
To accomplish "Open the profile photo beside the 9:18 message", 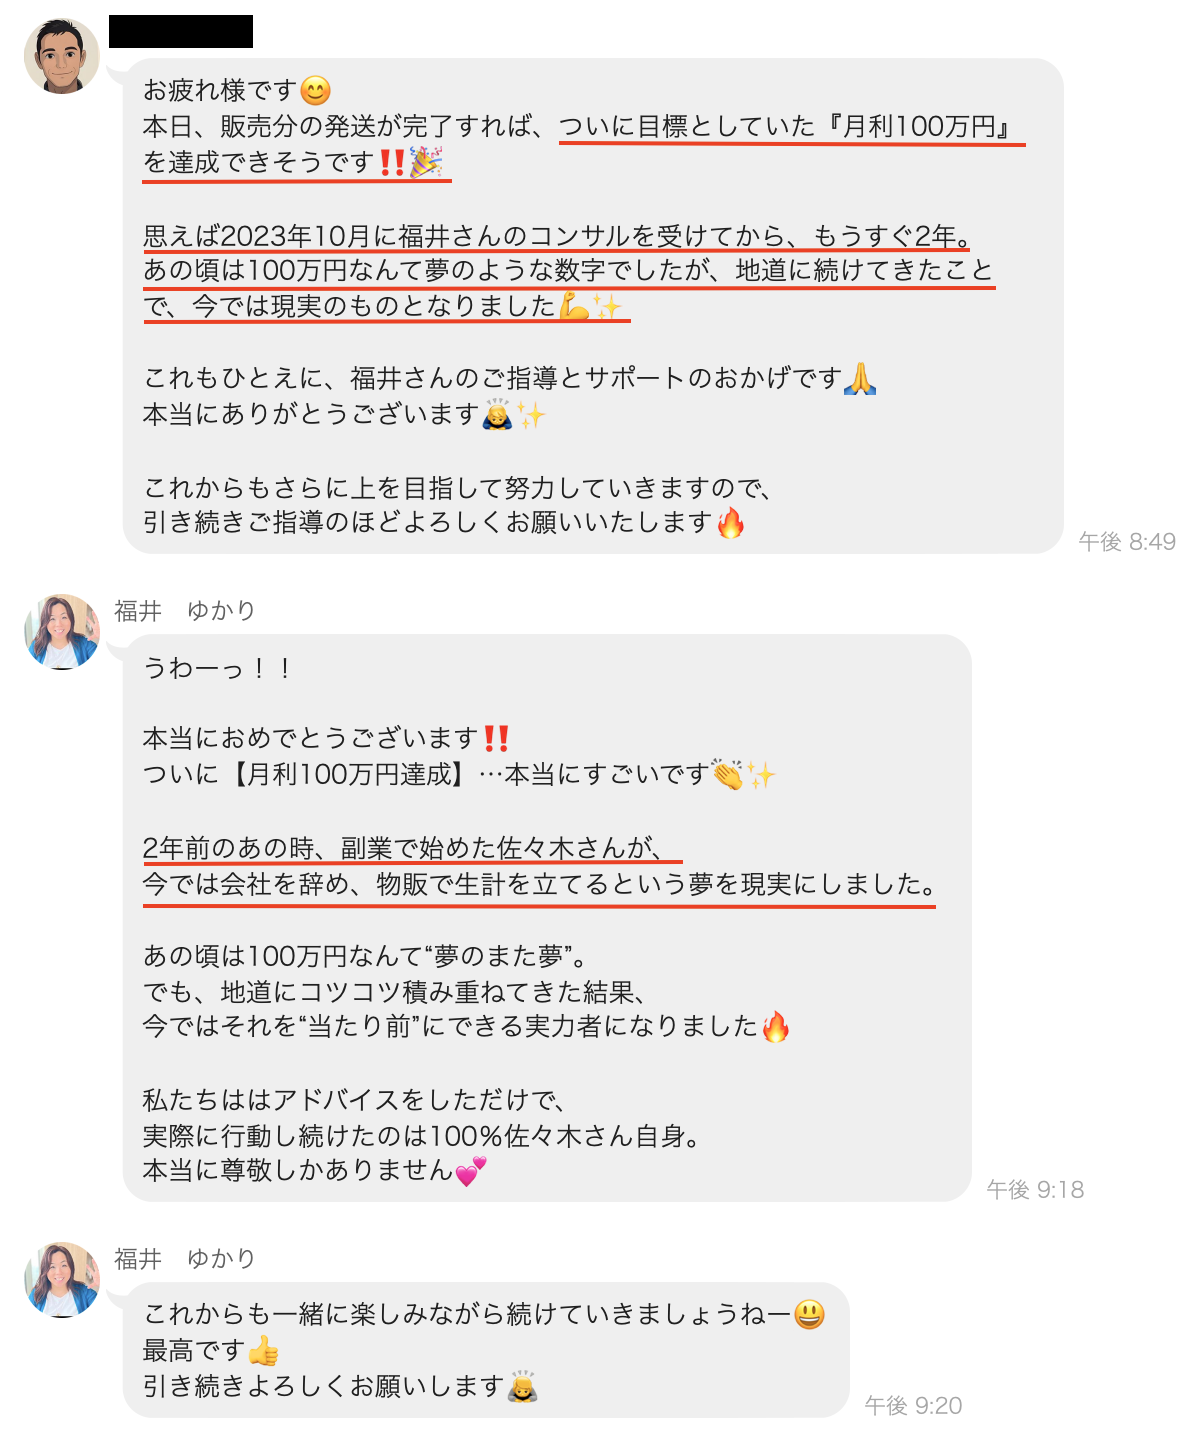I will coord(62,632).
